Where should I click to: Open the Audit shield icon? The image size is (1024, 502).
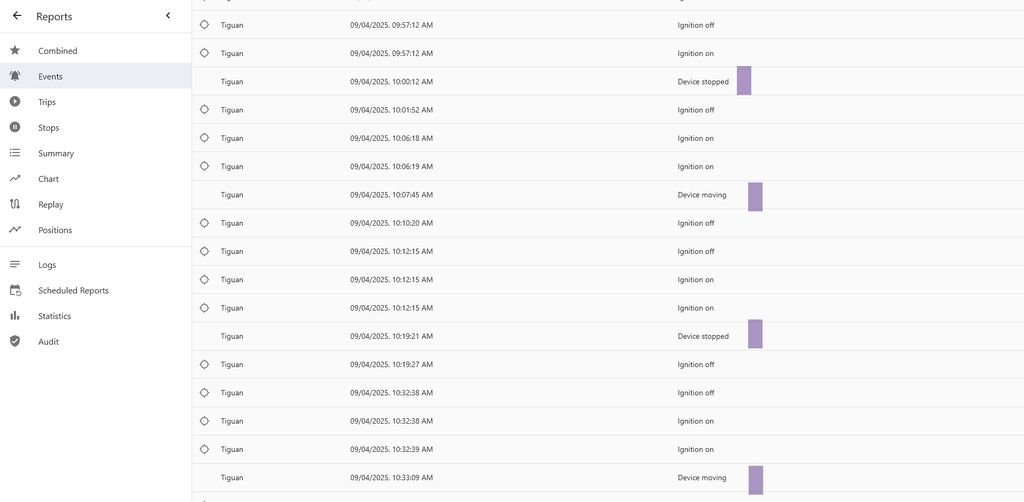tap(15, 342)
